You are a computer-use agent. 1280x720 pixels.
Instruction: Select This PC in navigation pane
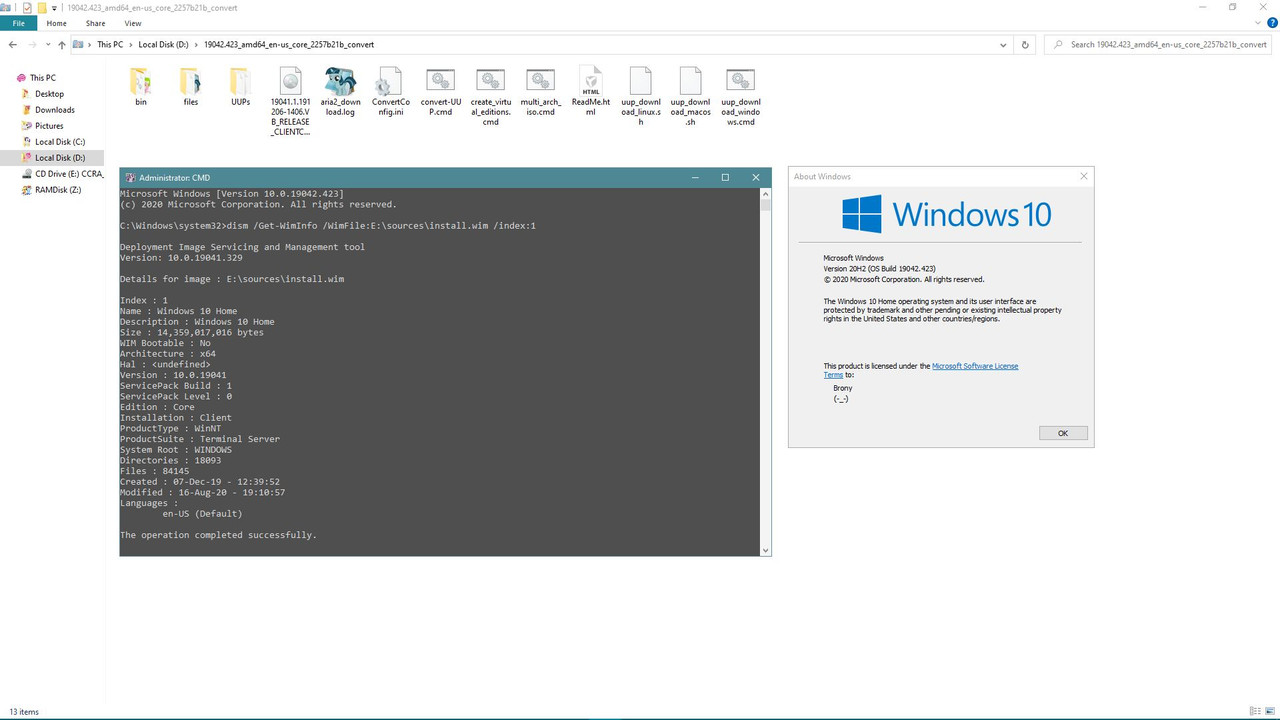[43, 78]
